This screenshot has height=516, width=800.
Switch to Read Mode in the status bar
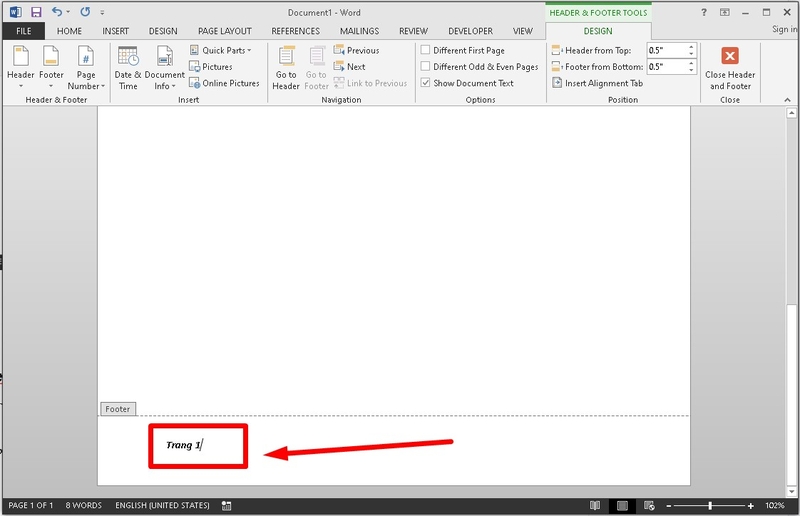(595, 506)
